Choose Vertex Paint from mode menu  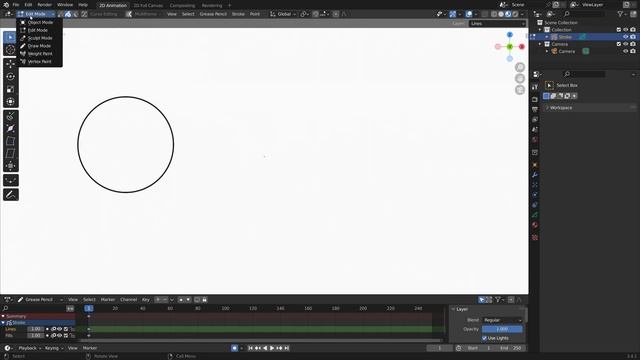click(x=39, y=62)
